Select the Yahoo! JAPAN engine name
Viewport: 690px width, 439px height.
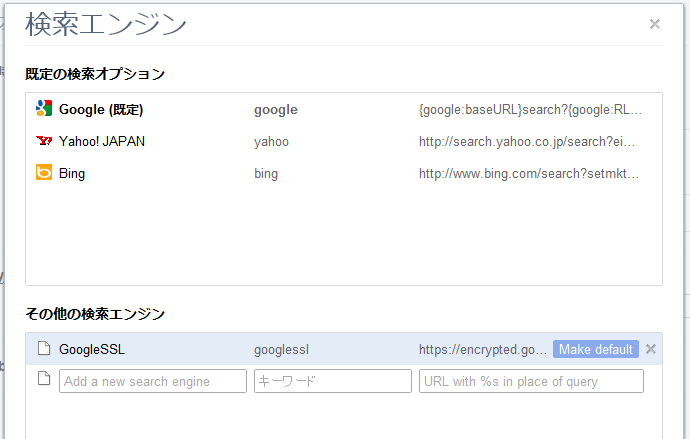click(102, 141)
